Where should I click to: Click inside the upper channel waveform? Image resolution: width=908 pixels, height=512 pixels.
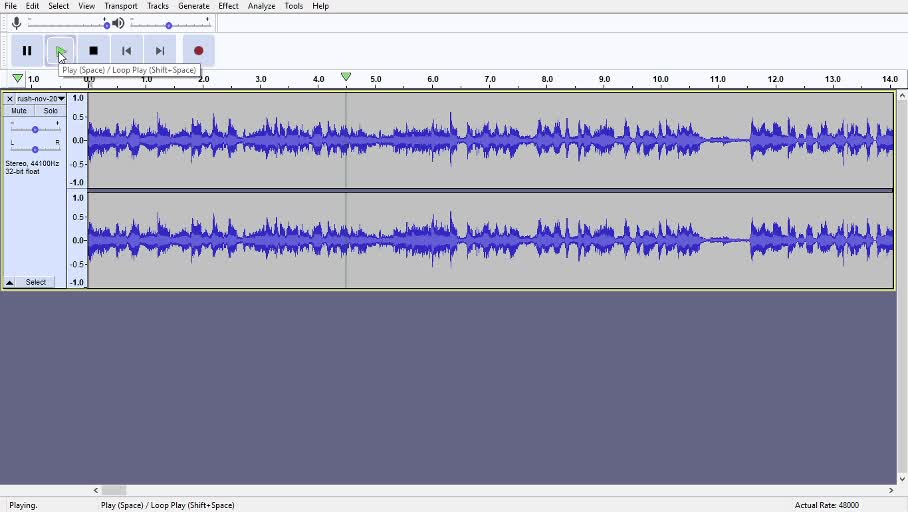490,140
